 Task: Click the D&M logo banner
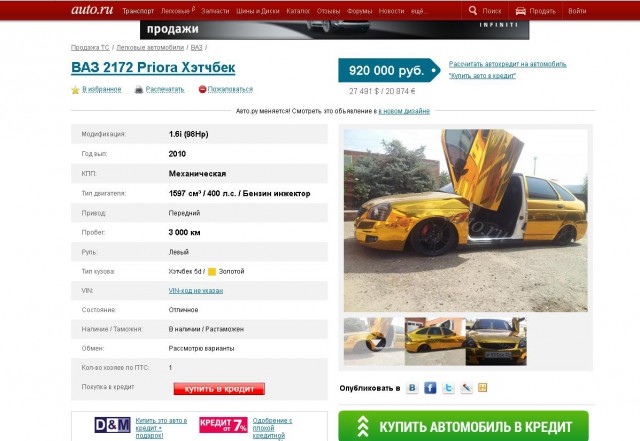112,425
